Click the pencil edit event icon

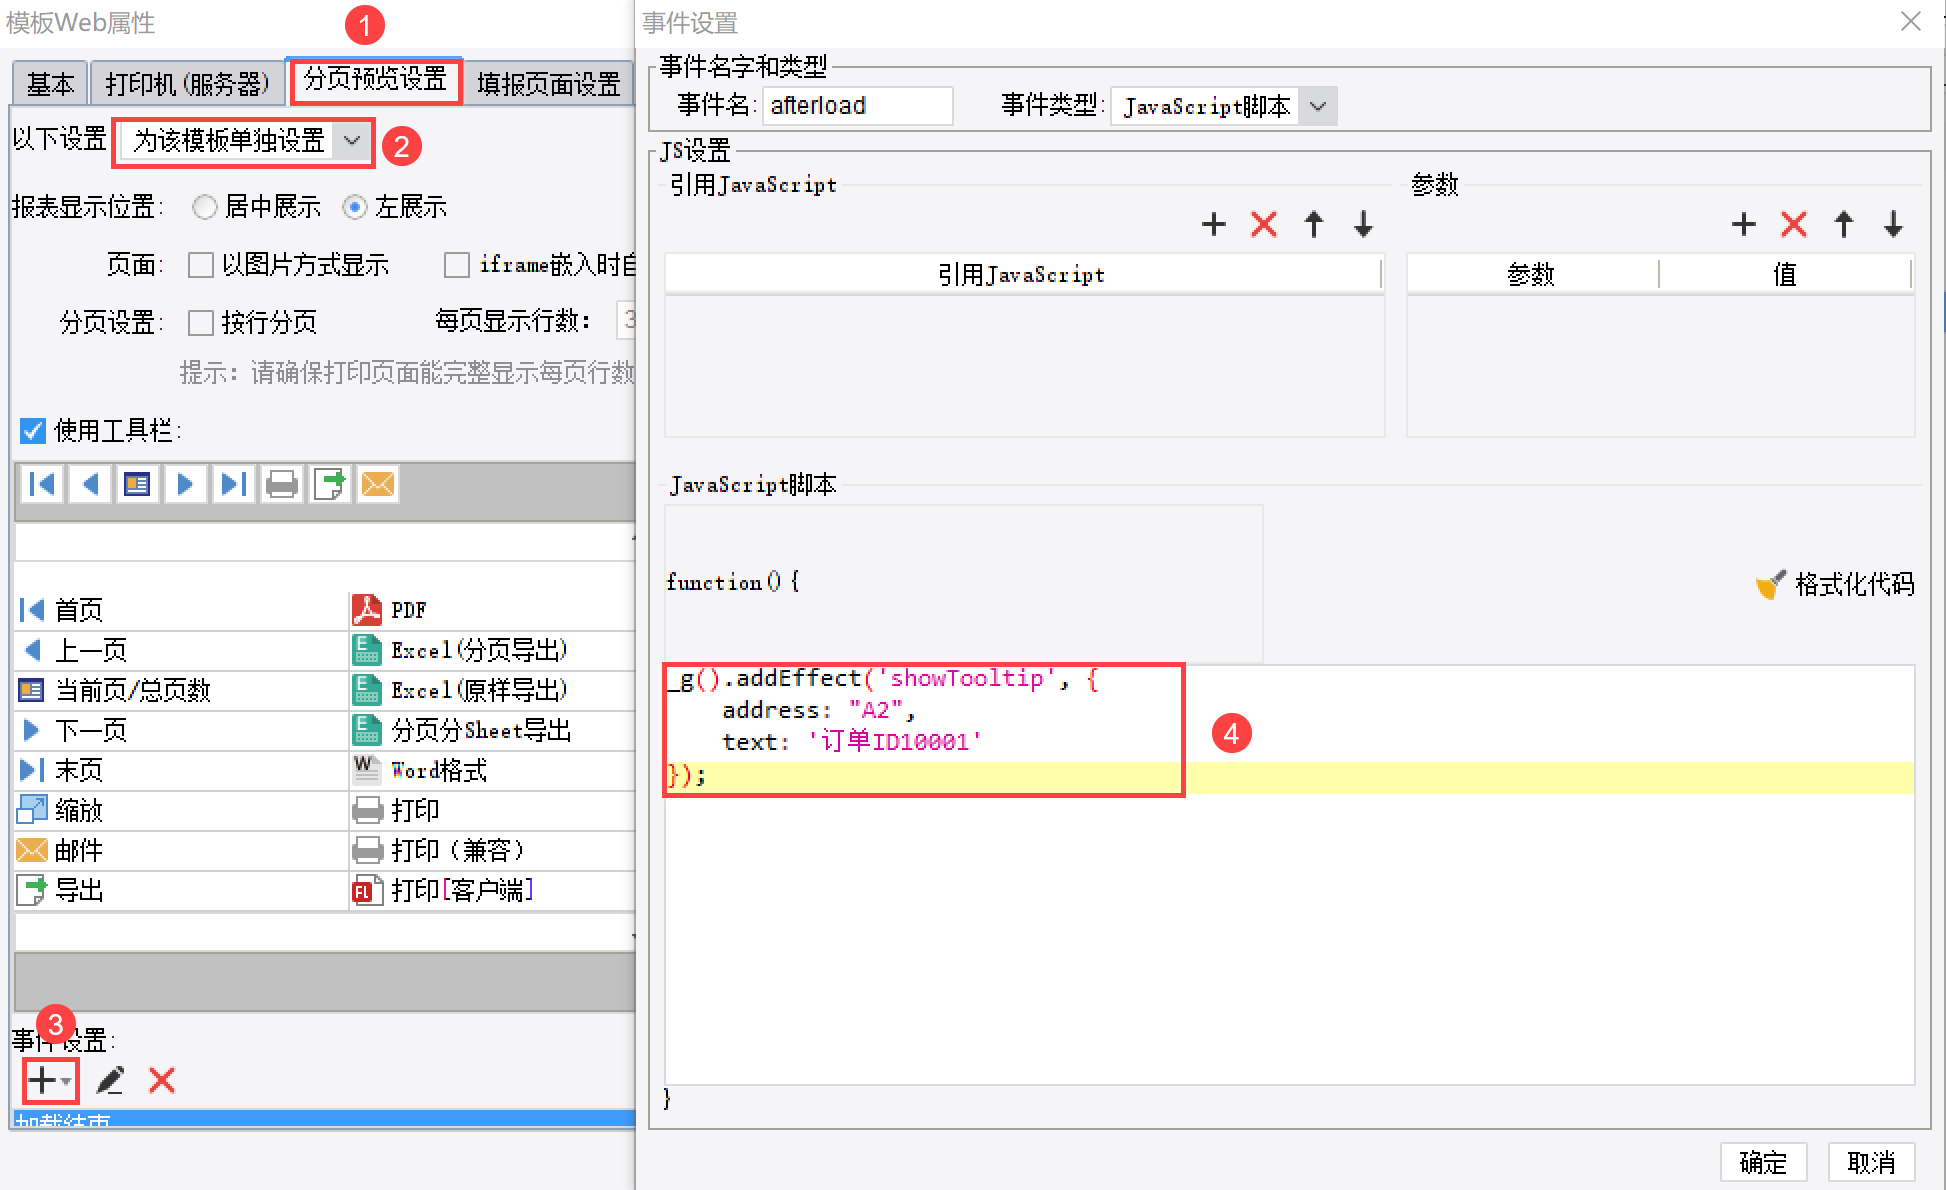[110, 1080]
